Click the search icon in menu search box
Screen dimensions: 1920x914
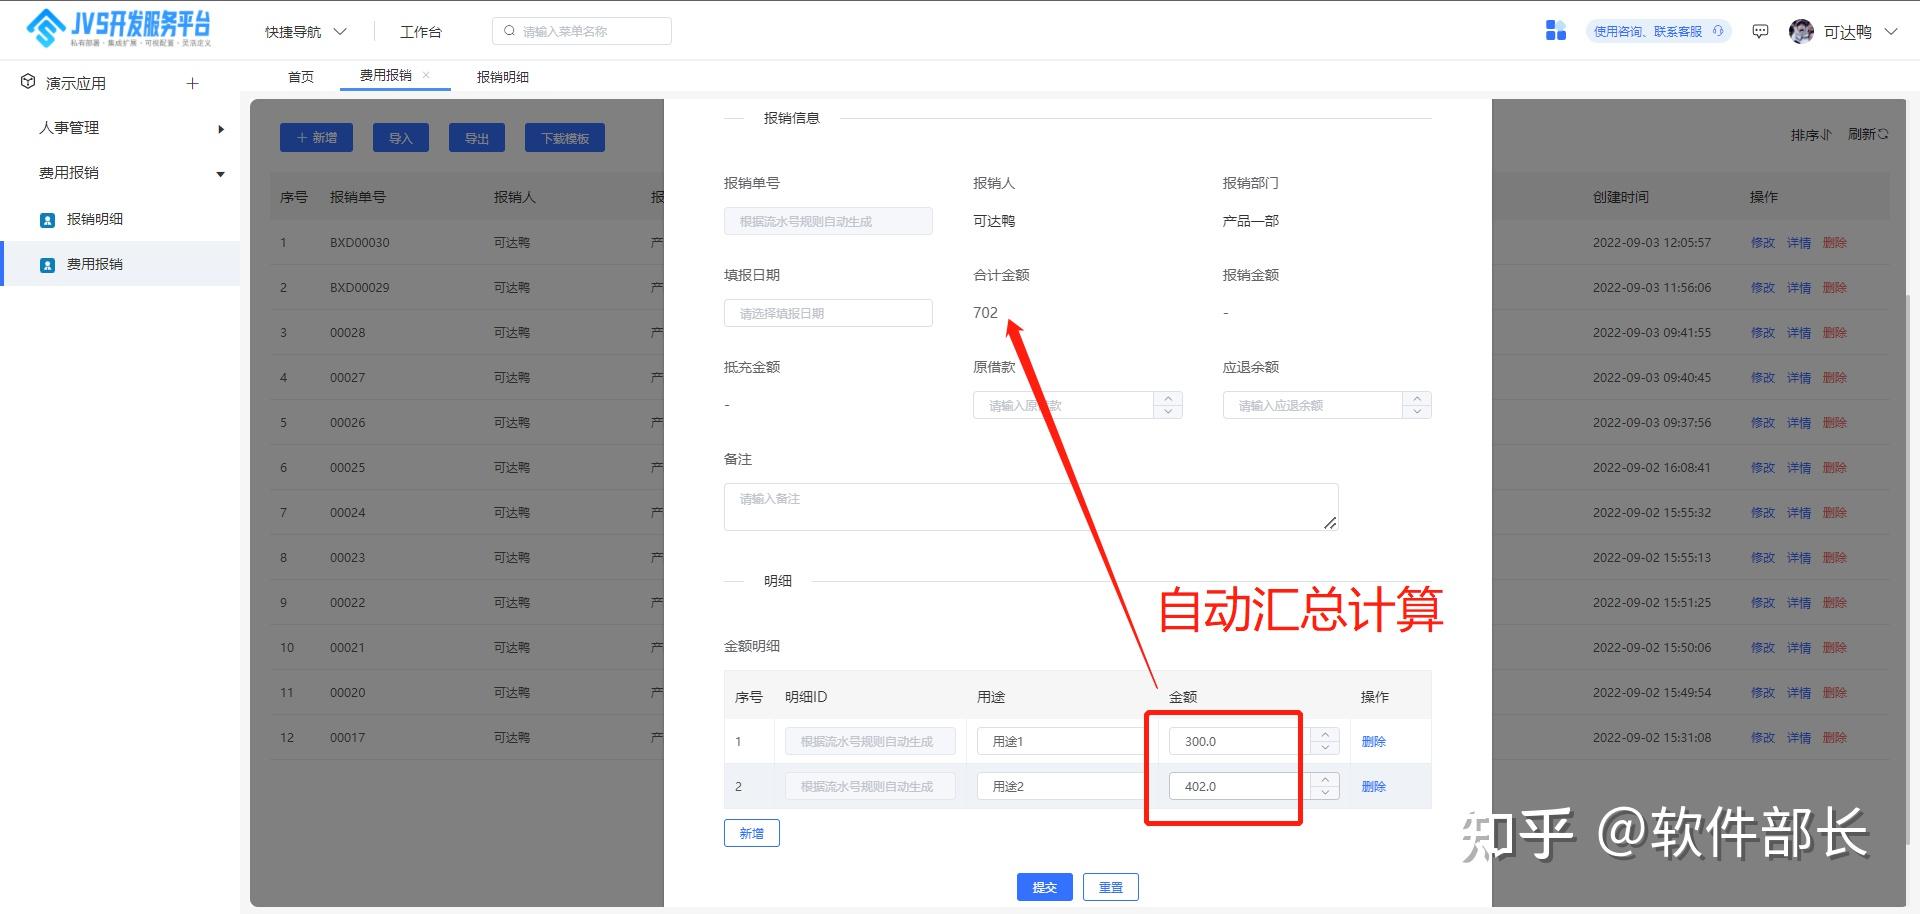point(510,31)
